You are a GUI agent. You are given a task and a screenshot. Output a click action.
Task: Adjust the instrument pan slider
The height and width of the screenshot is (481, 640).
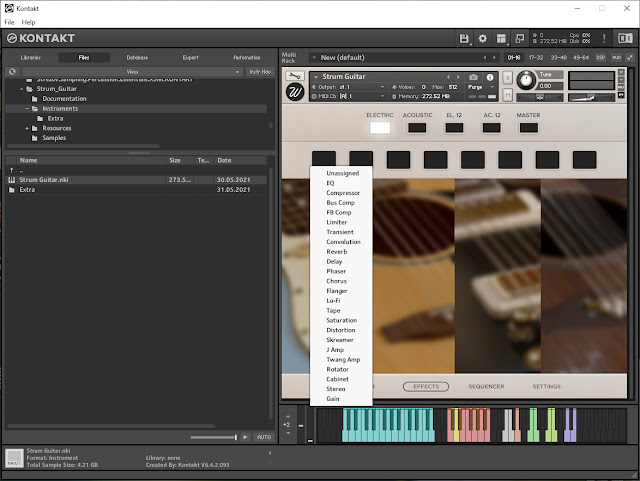[x=540, y=97]
